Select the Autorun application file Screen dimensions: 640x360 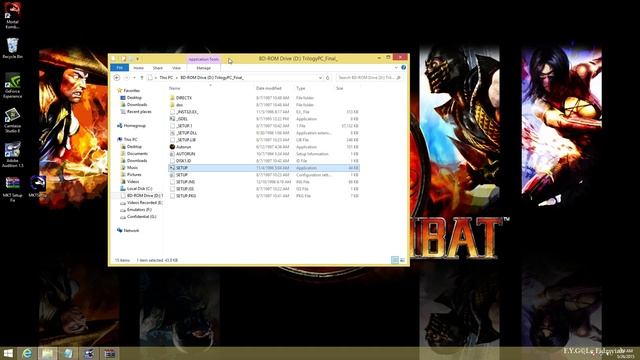tap(264, 147)
